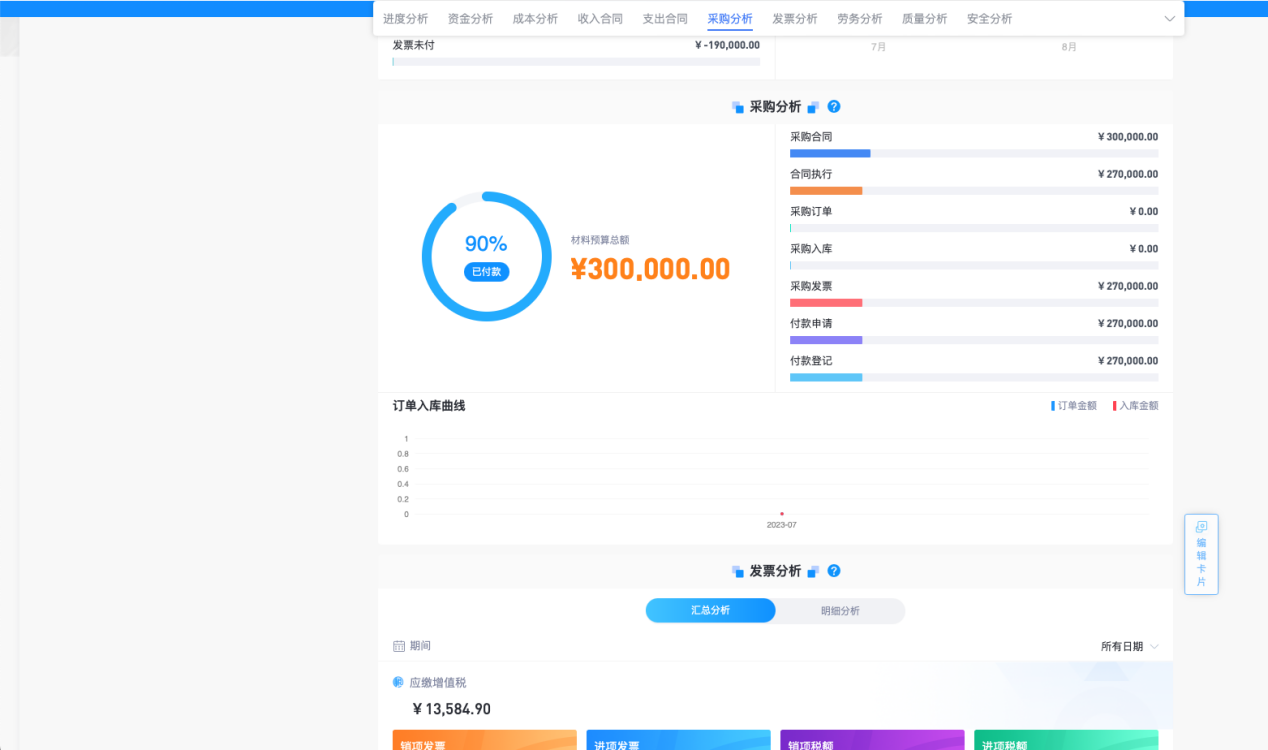1268x750 pixels.
Task: Select the 汇总分析 button
Action: 710,610
